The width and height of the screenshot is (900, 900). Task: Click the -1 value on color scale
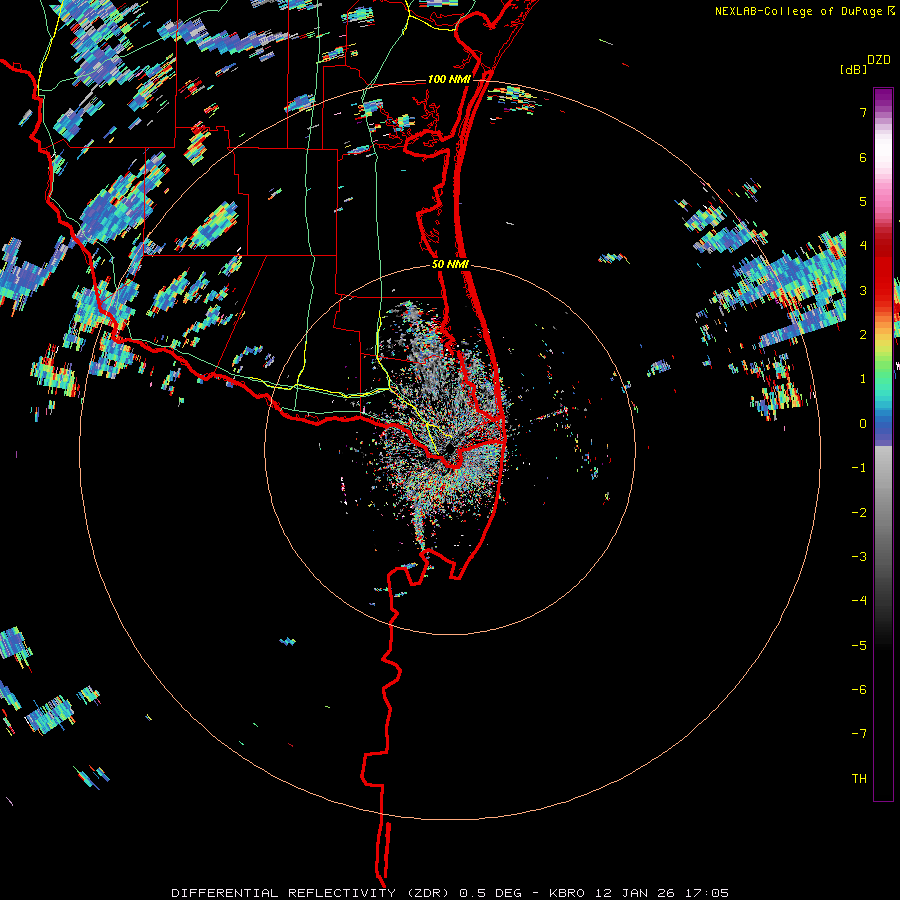point(859,468)
